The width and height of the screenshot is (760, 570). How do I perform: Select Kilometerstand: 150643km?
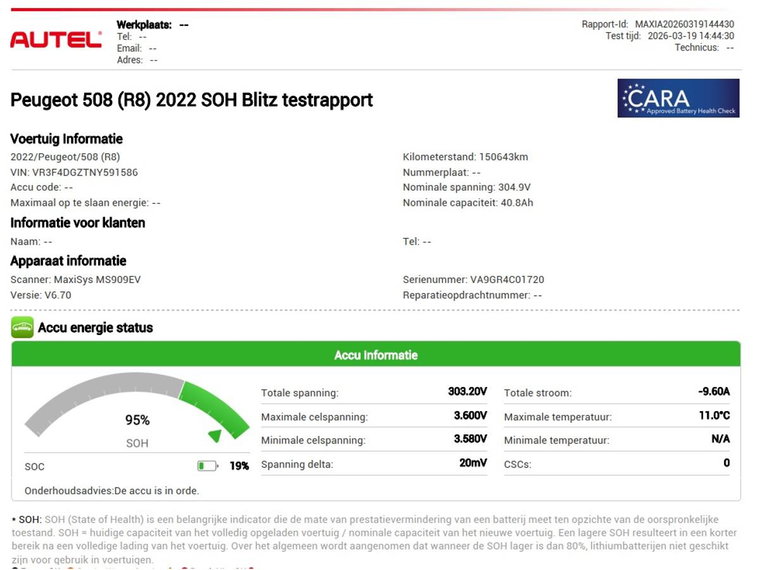pos(465,157)
